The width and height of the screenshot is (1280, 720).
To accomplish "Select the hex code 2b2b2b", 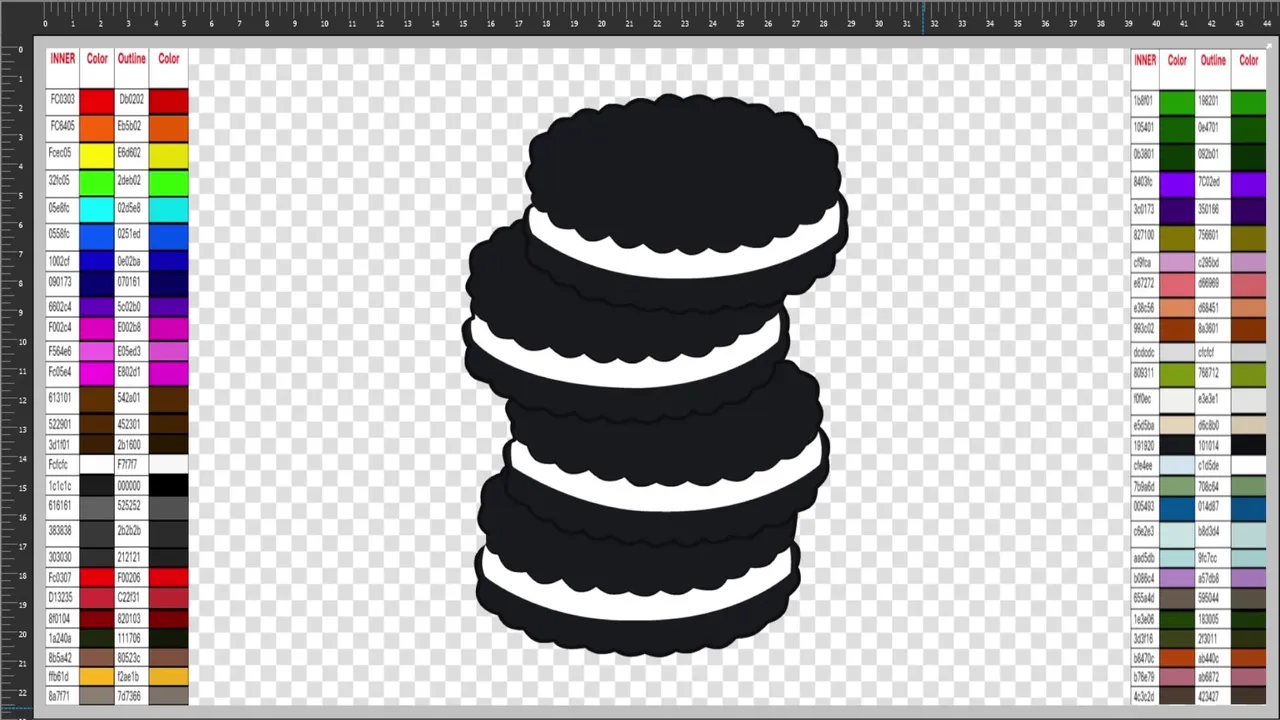I will coord(129,530).
